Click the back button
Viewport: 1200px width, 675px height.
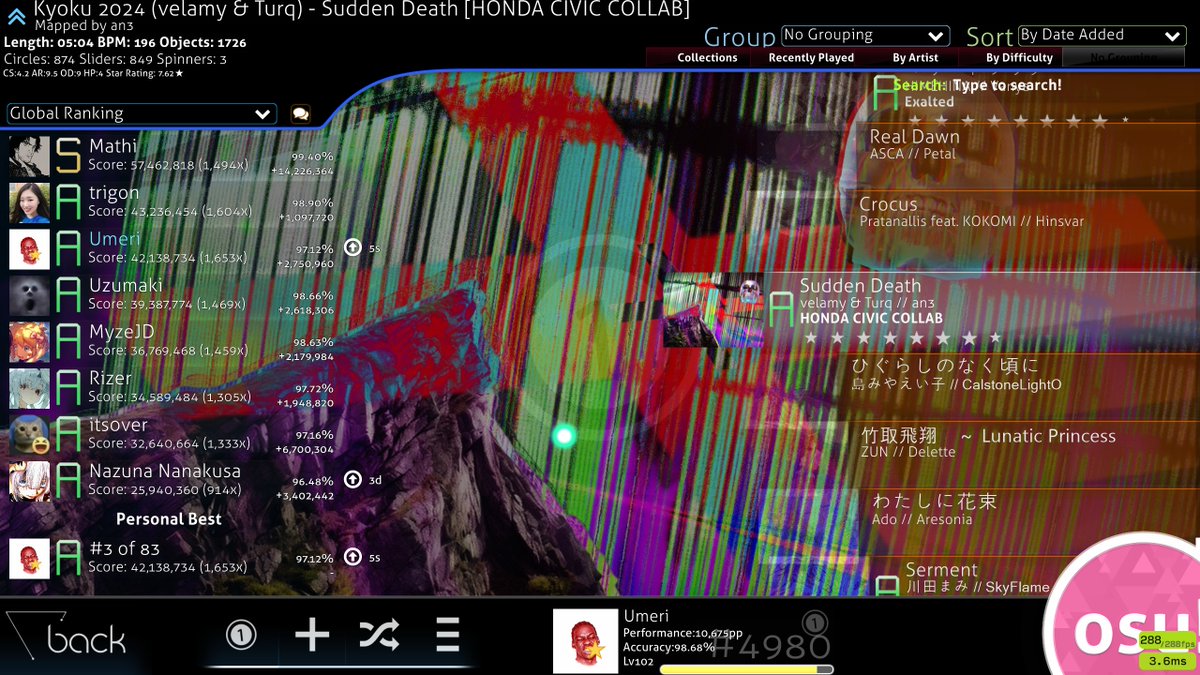(67, 637)
